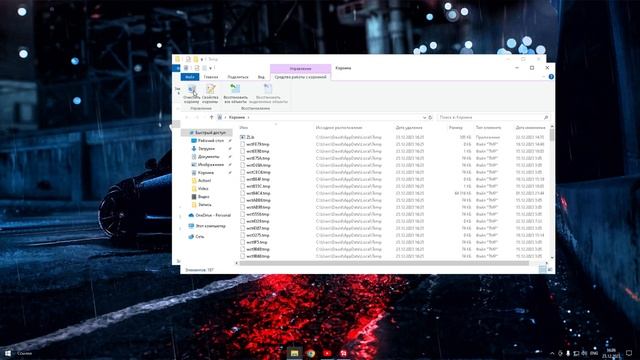
Task: Switch to large icons view in status bar
Action: coord(550,269)
